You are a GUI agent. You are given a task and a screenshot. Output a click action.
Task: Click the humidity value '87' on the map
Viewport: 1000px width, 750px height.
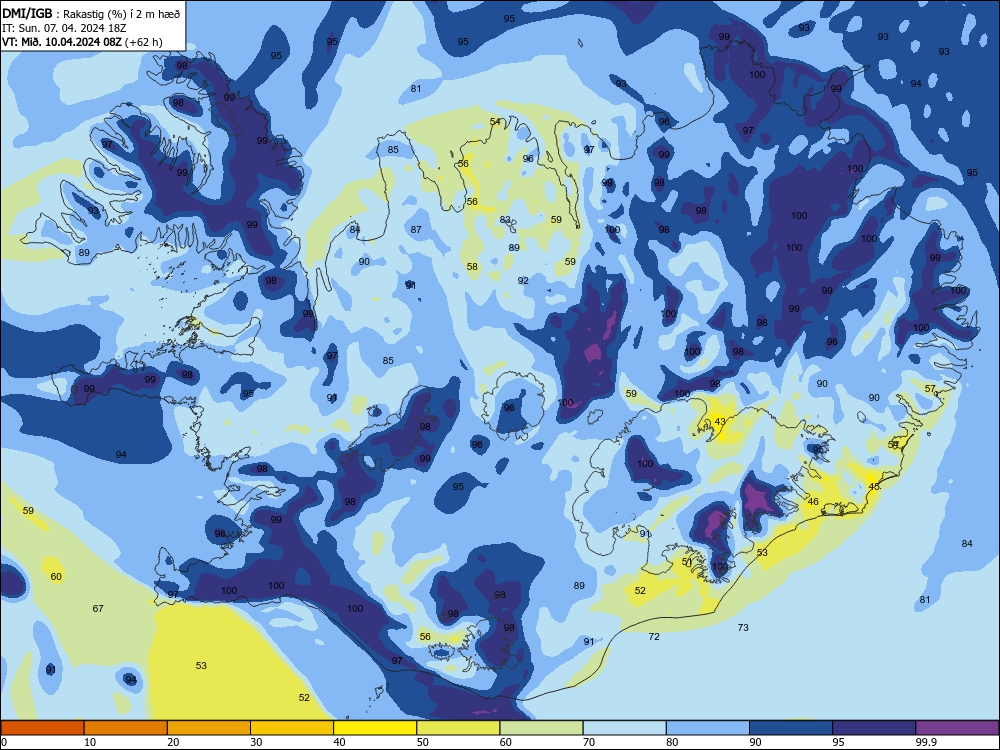tap(416, 230)
